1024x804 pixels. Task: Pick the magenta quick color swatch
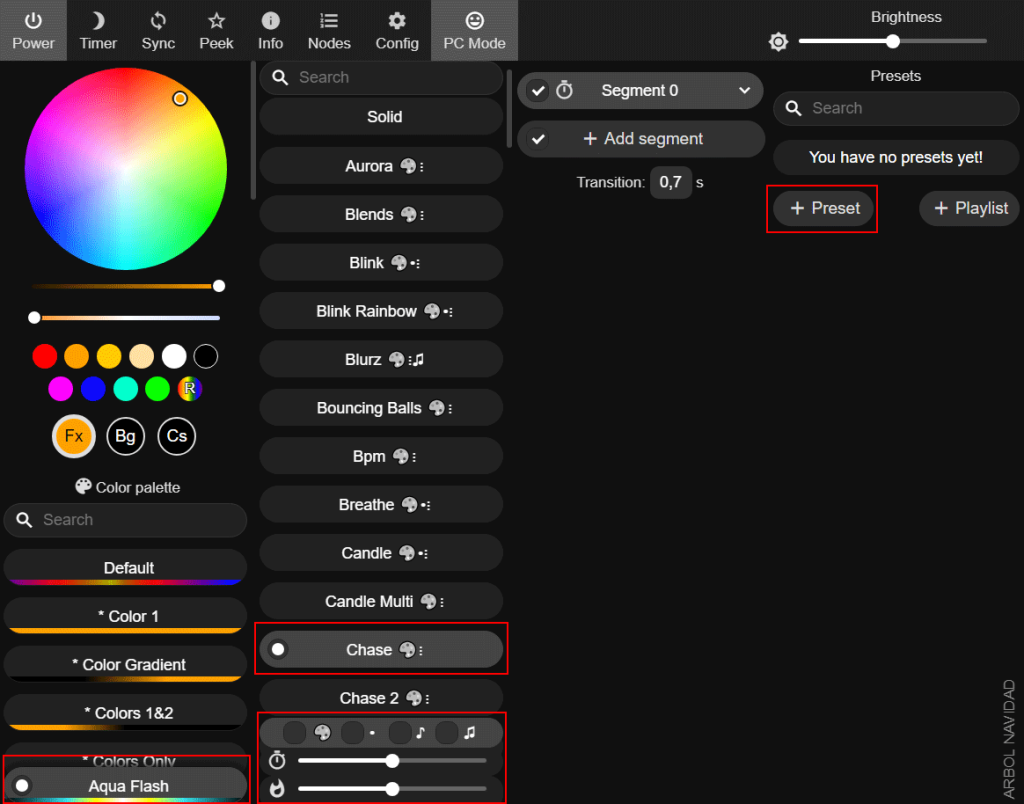(x=61, y=389)
